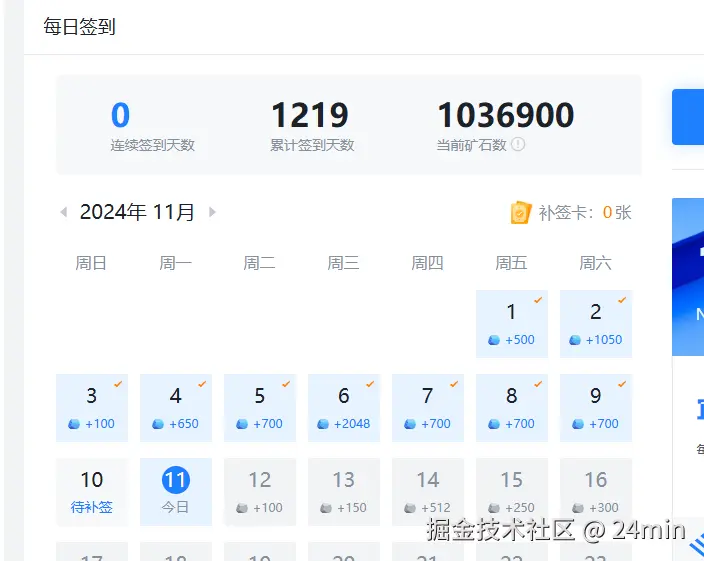
Task: Click the 当前矿石数 label
Action: (471, 145)
